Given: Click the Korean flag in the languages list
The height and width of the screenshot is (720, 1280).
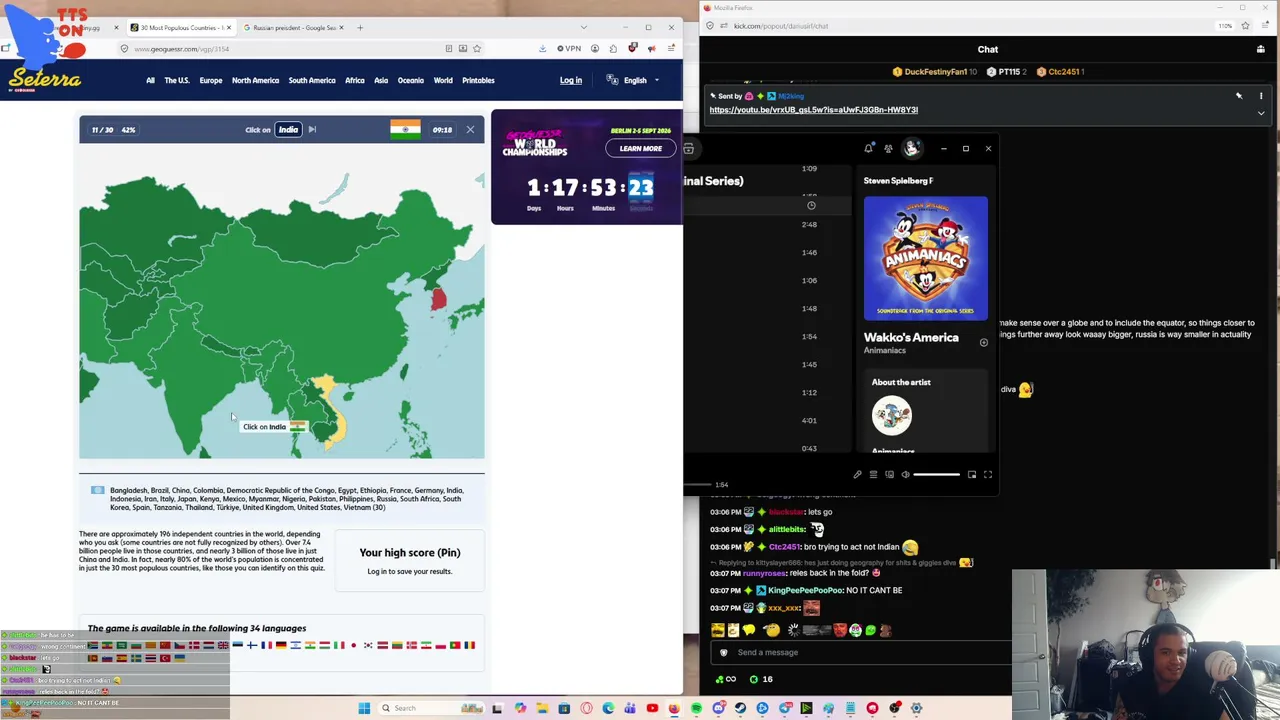Looking at the screenshot, I should pyautogui.click(x=369, y=645).
